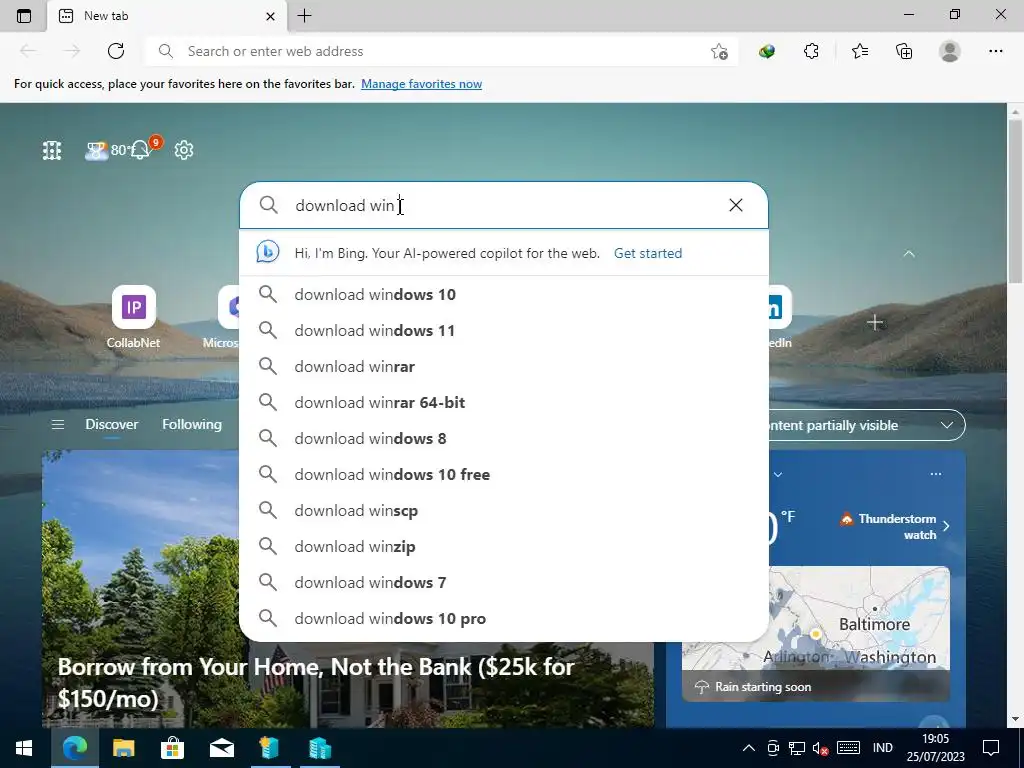Expand weather card location chevron
This screenshot has height=768, width=1024.
click(777, 474)
